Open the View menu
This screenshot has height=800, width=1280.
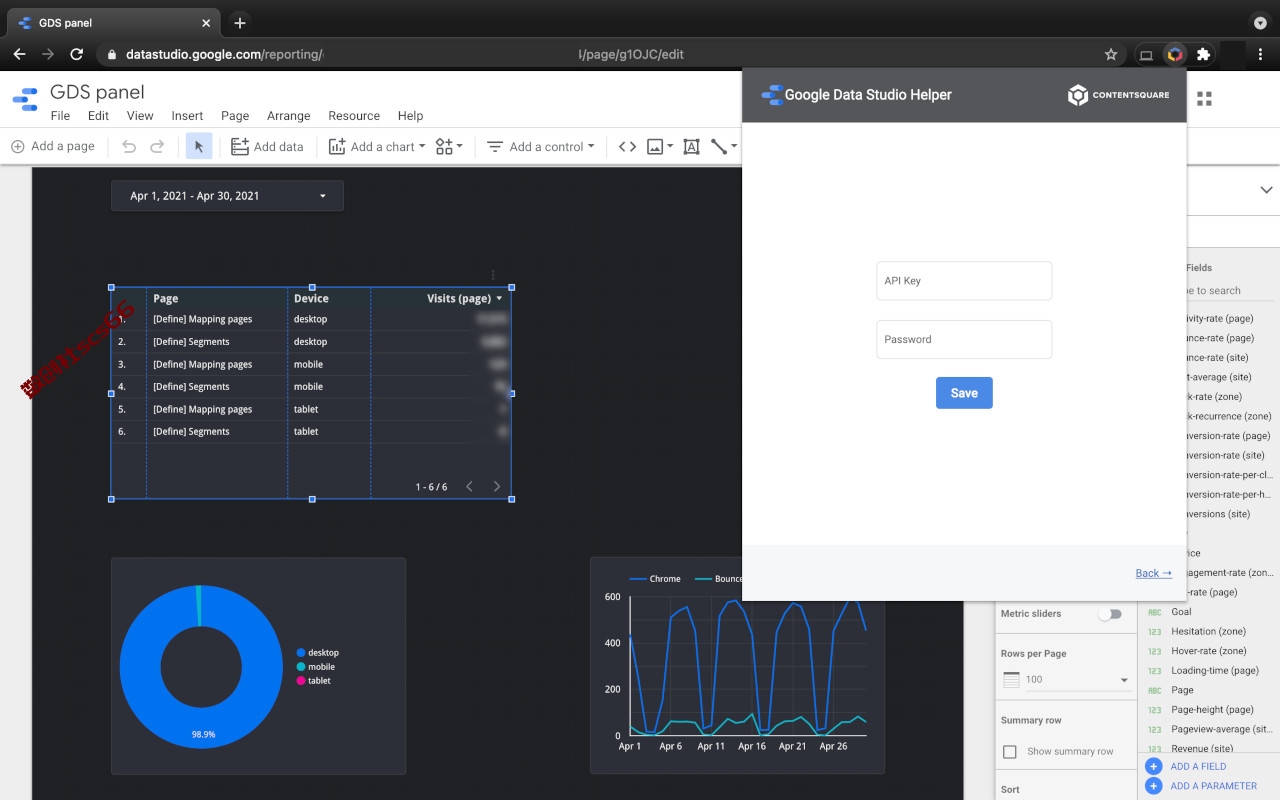click(140, 116)
